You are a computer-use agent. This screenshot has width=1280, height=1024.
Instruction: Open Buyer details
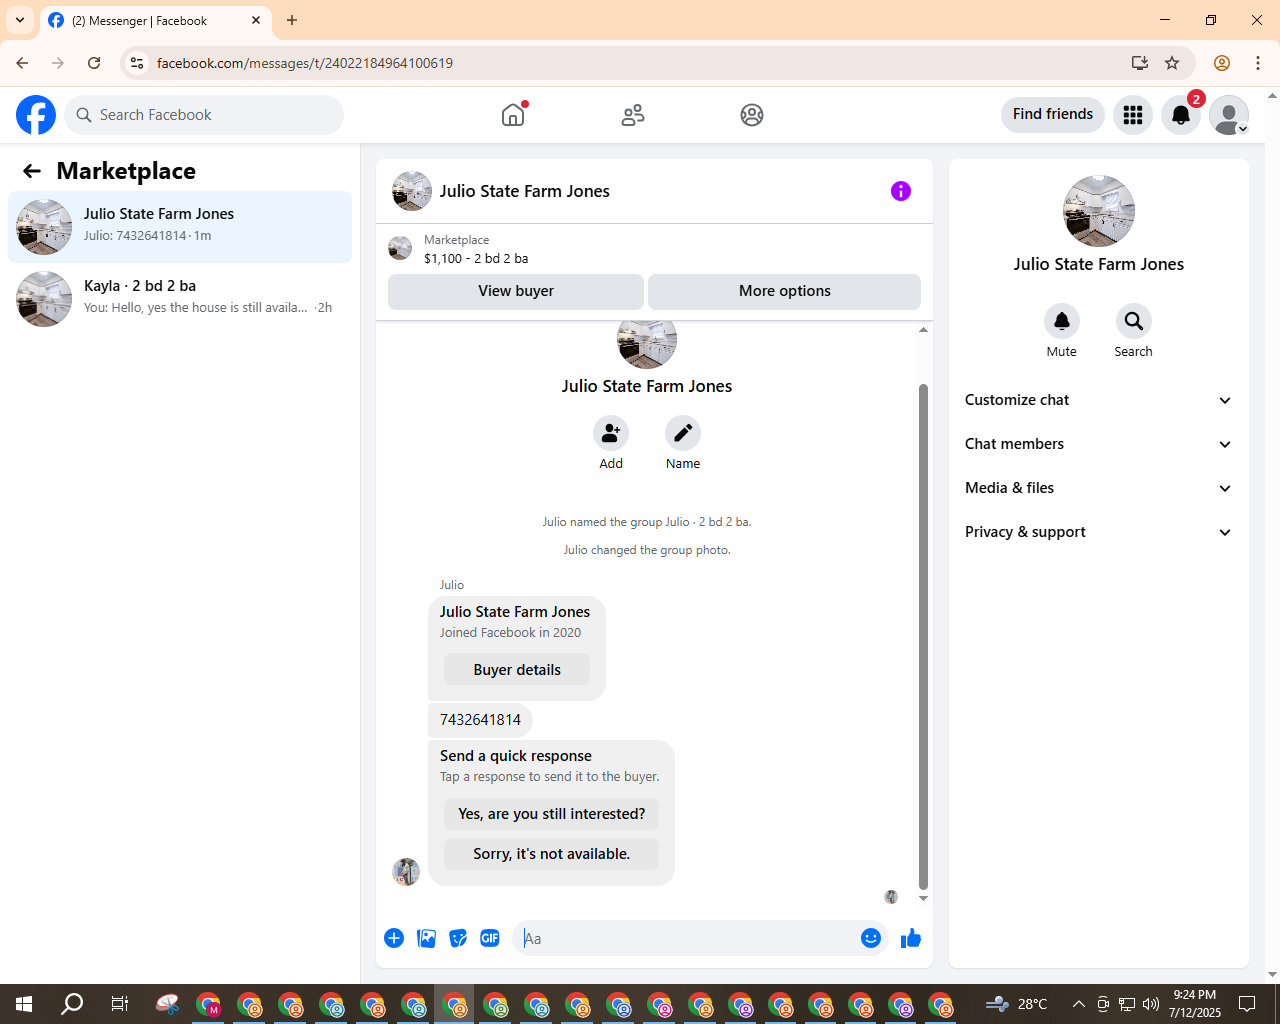click(x=517, y=670)
